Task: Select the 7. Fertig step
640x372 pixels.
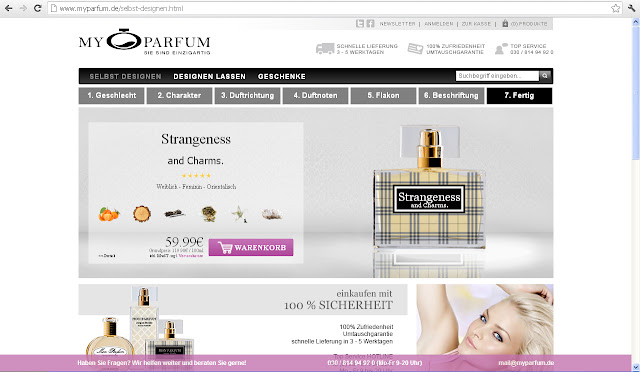Action: 519,96
